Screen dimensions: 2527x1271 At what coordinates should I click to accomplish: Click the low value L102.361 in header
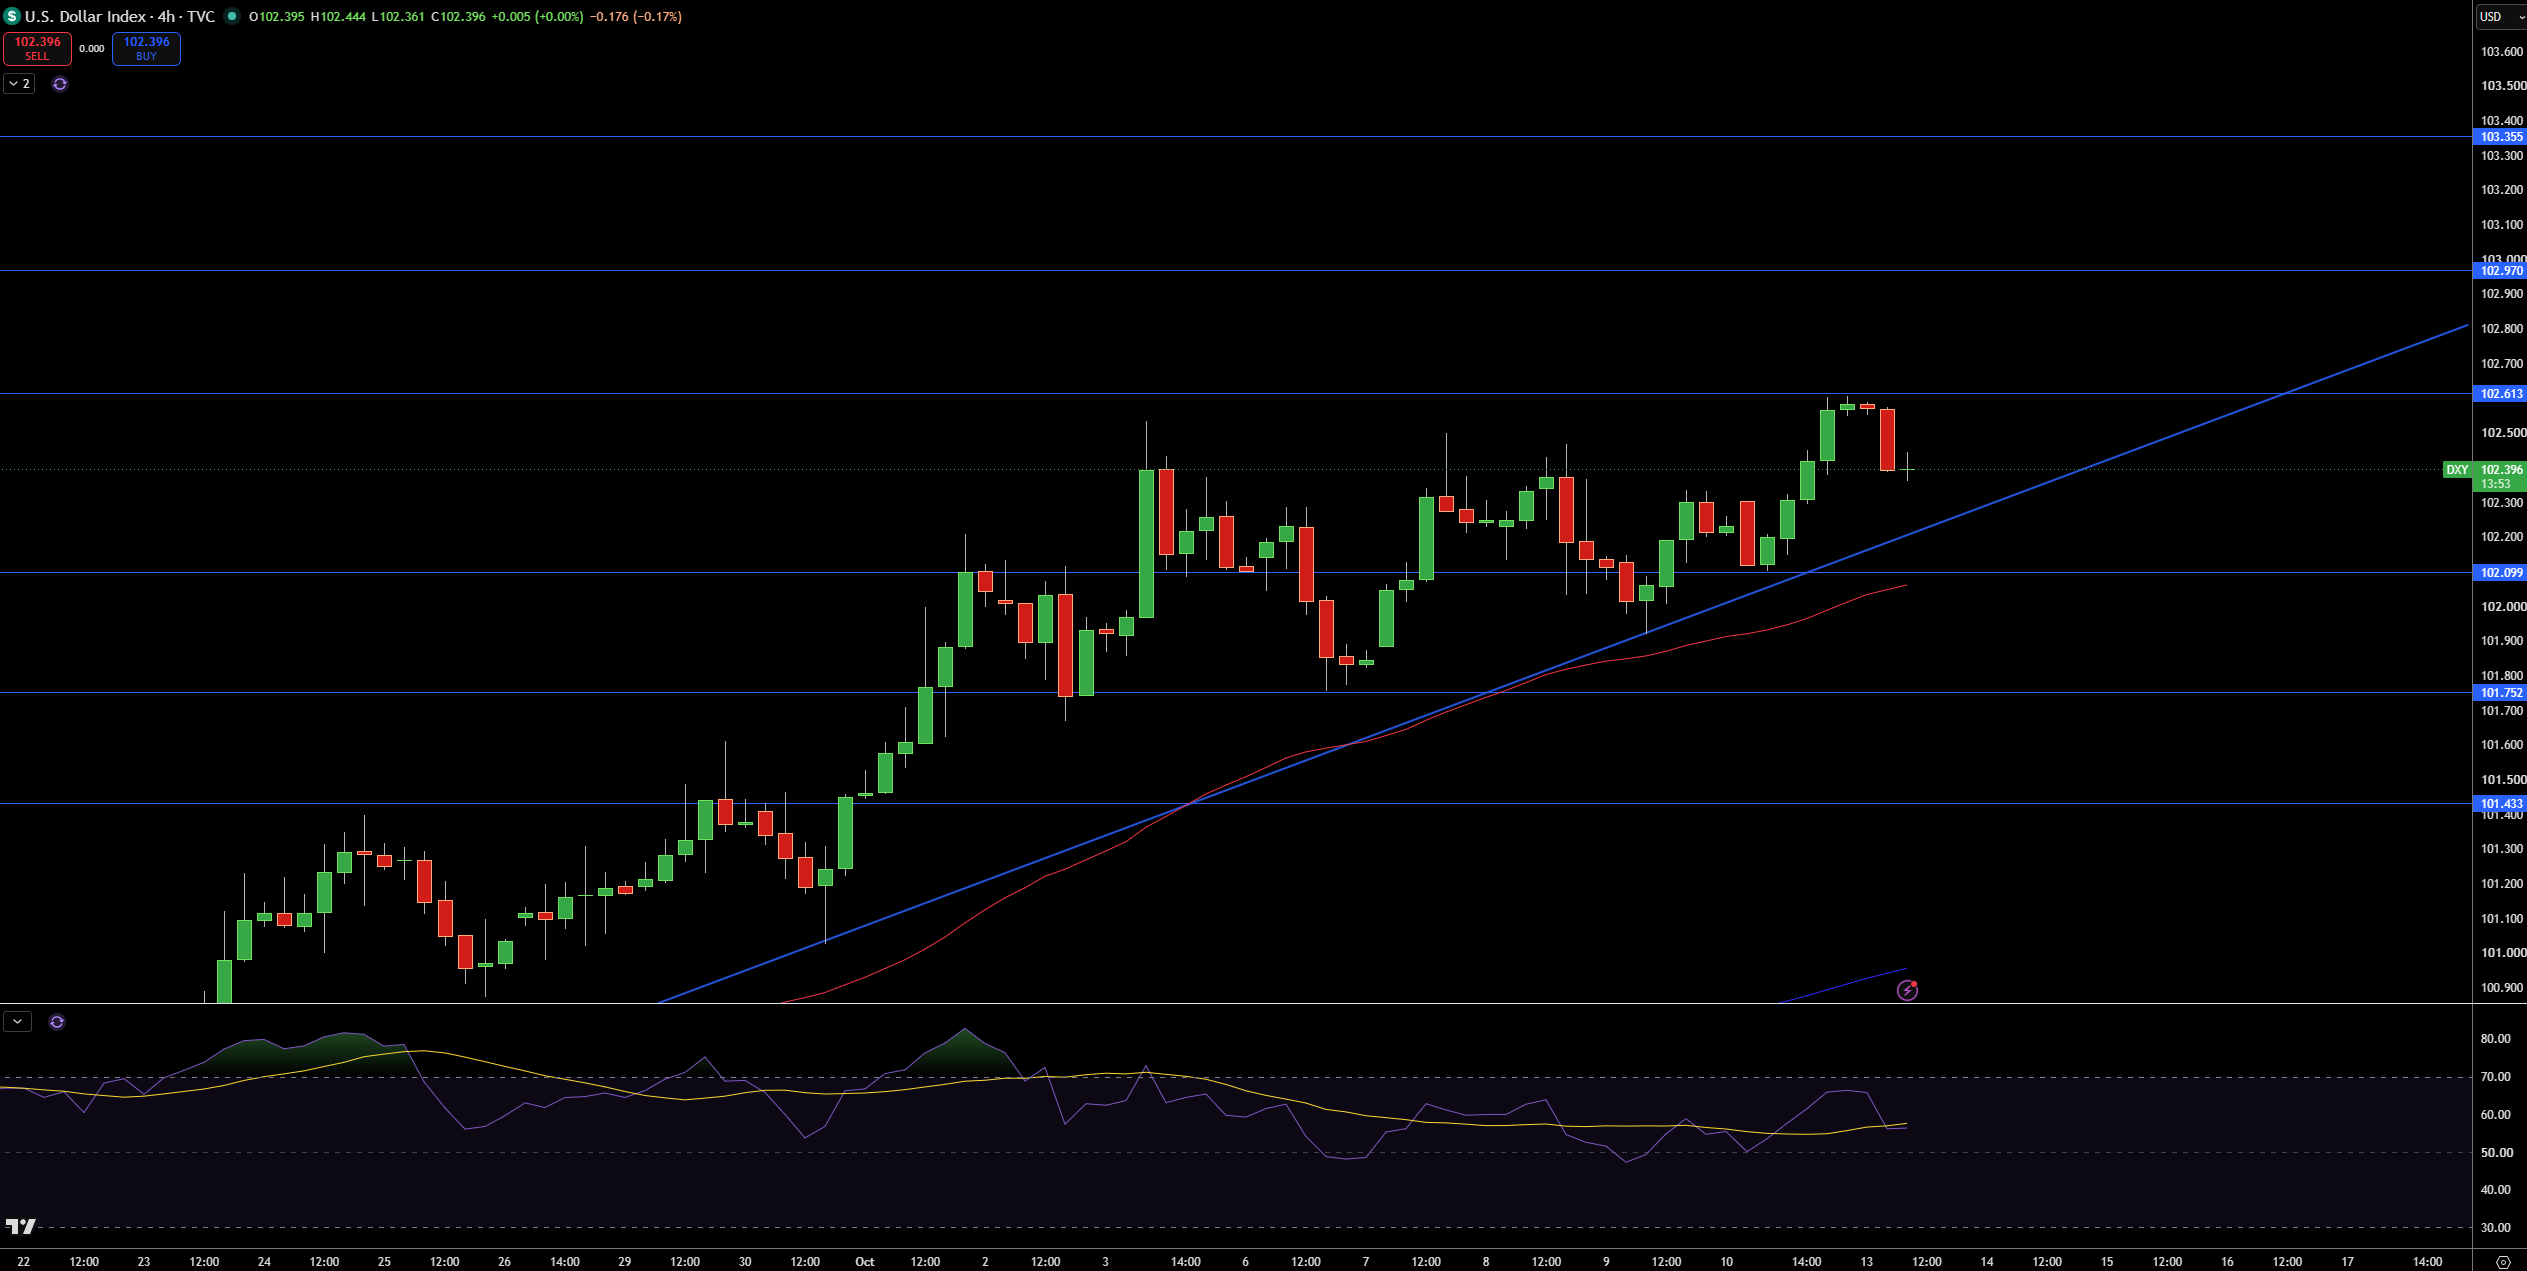click(398, 17)
